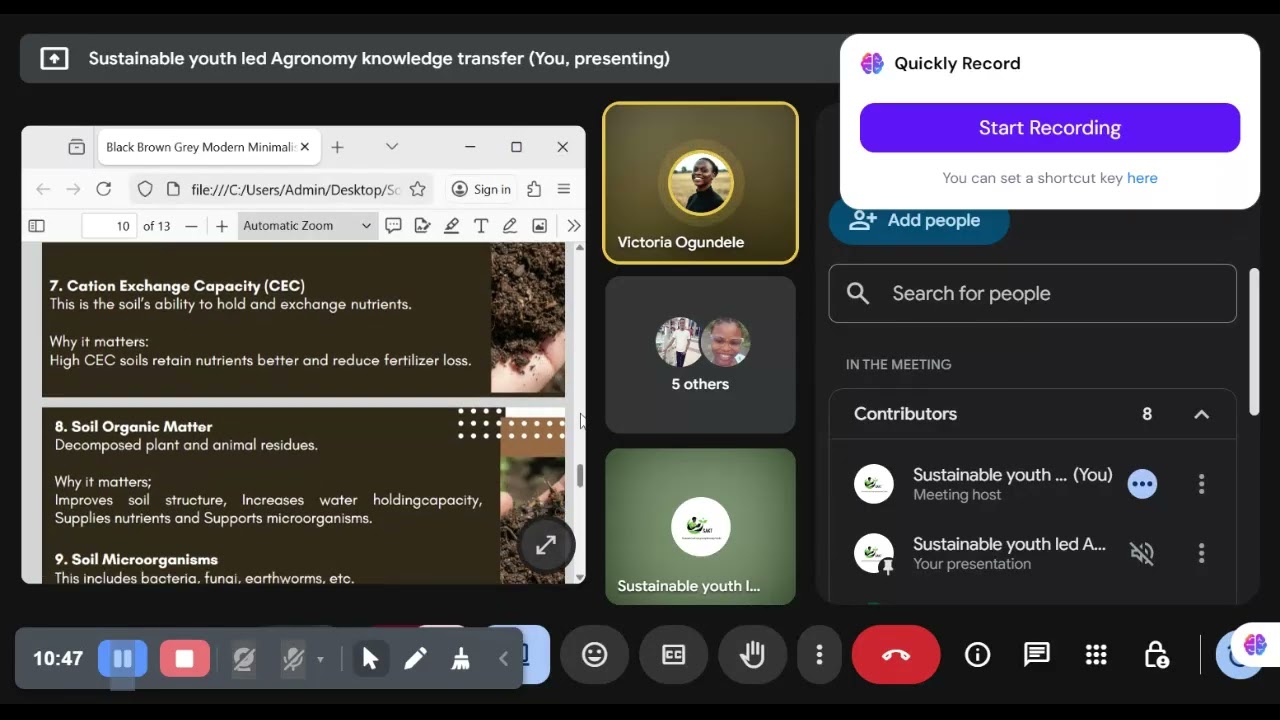Select Victoria Ogundele video tile
The height and width of the screenshot is (720, 1280).
click(700, 183)
